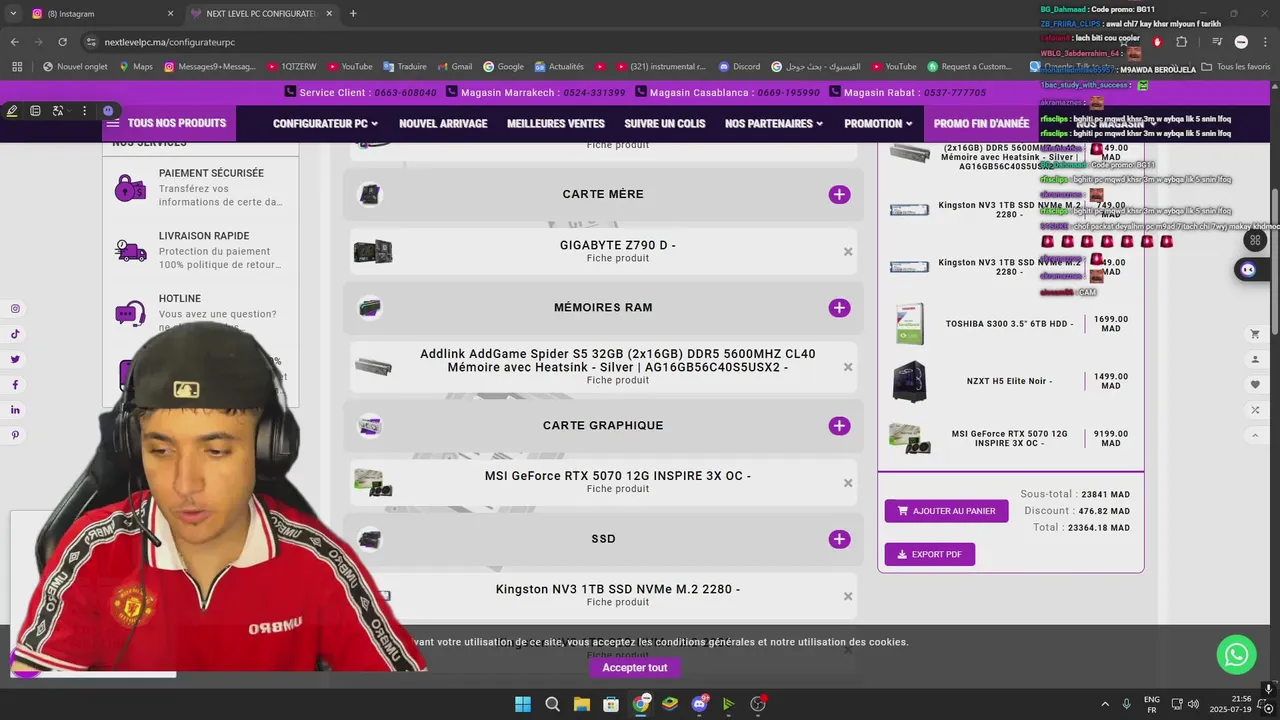Screen dimensions: 1280x720
Task: Open Tous Nos Produits hamburger menu
Action: tap(168, 123)
